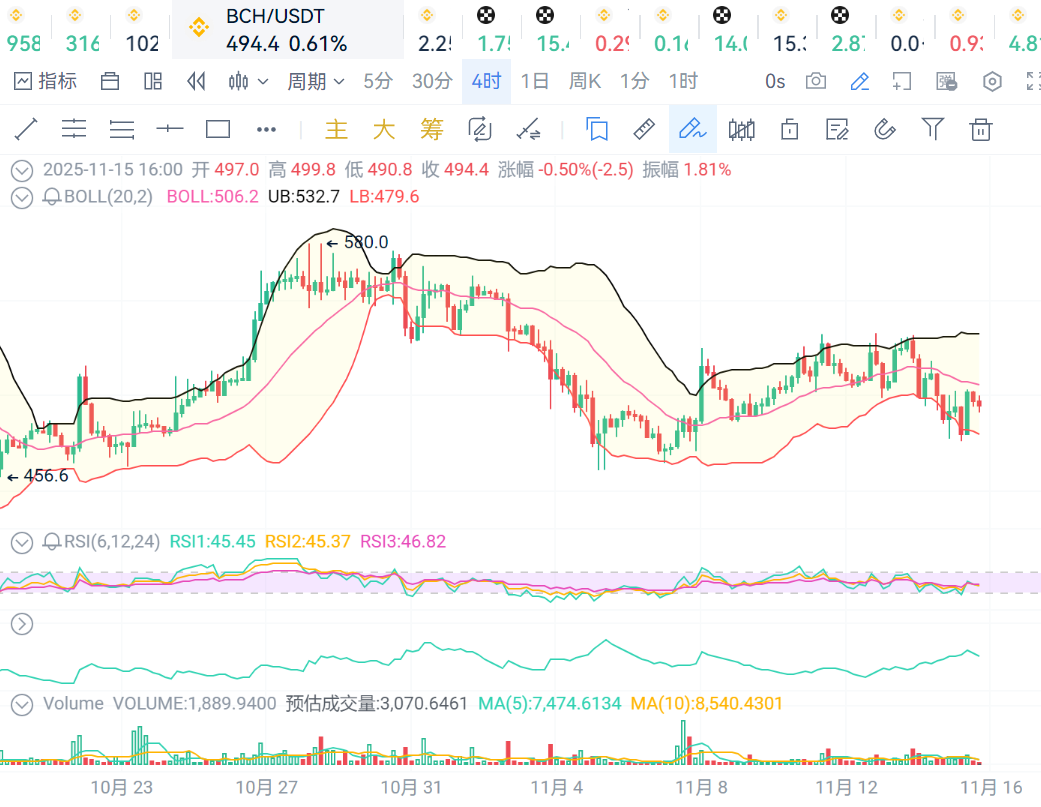The image size is (1041, 807).
Task: Open chart settings hexagon icon
Action: point(992,82)
